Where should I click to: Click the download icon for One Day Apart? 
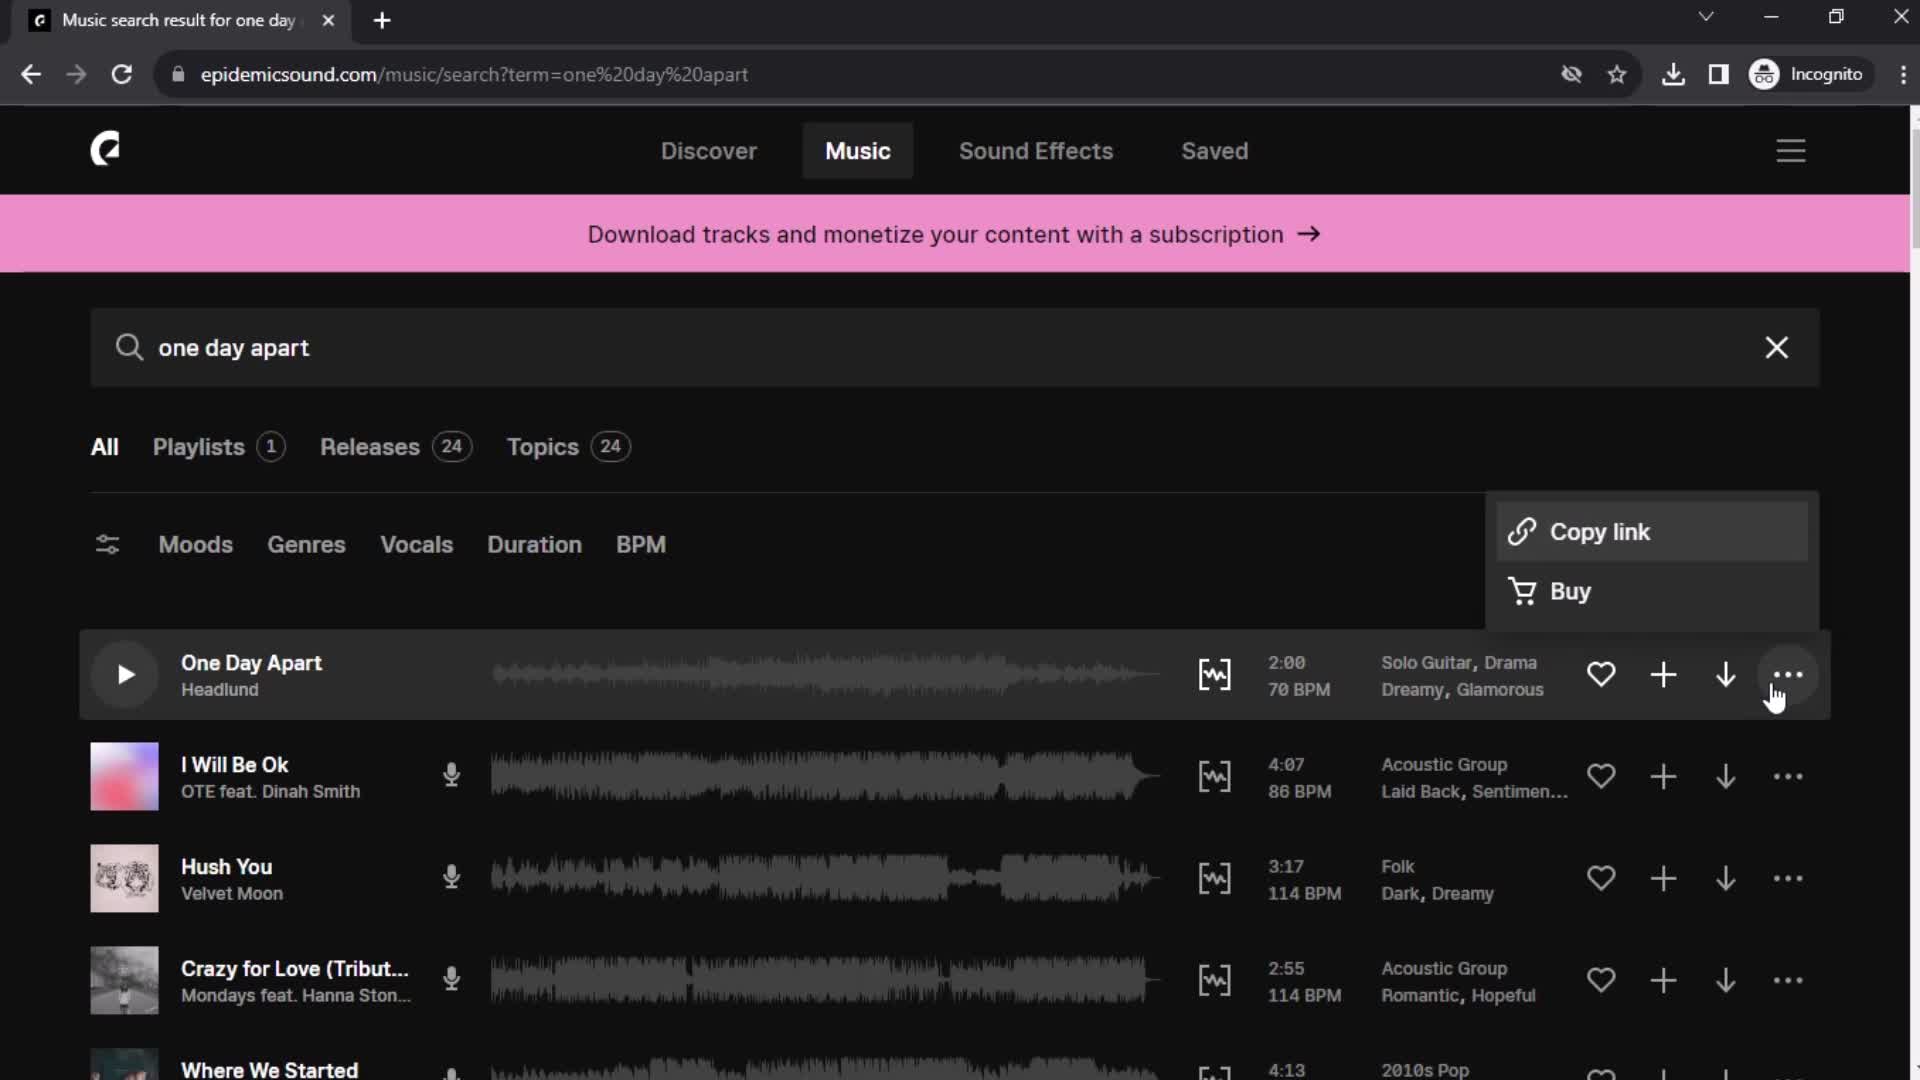coord(1725,674)
